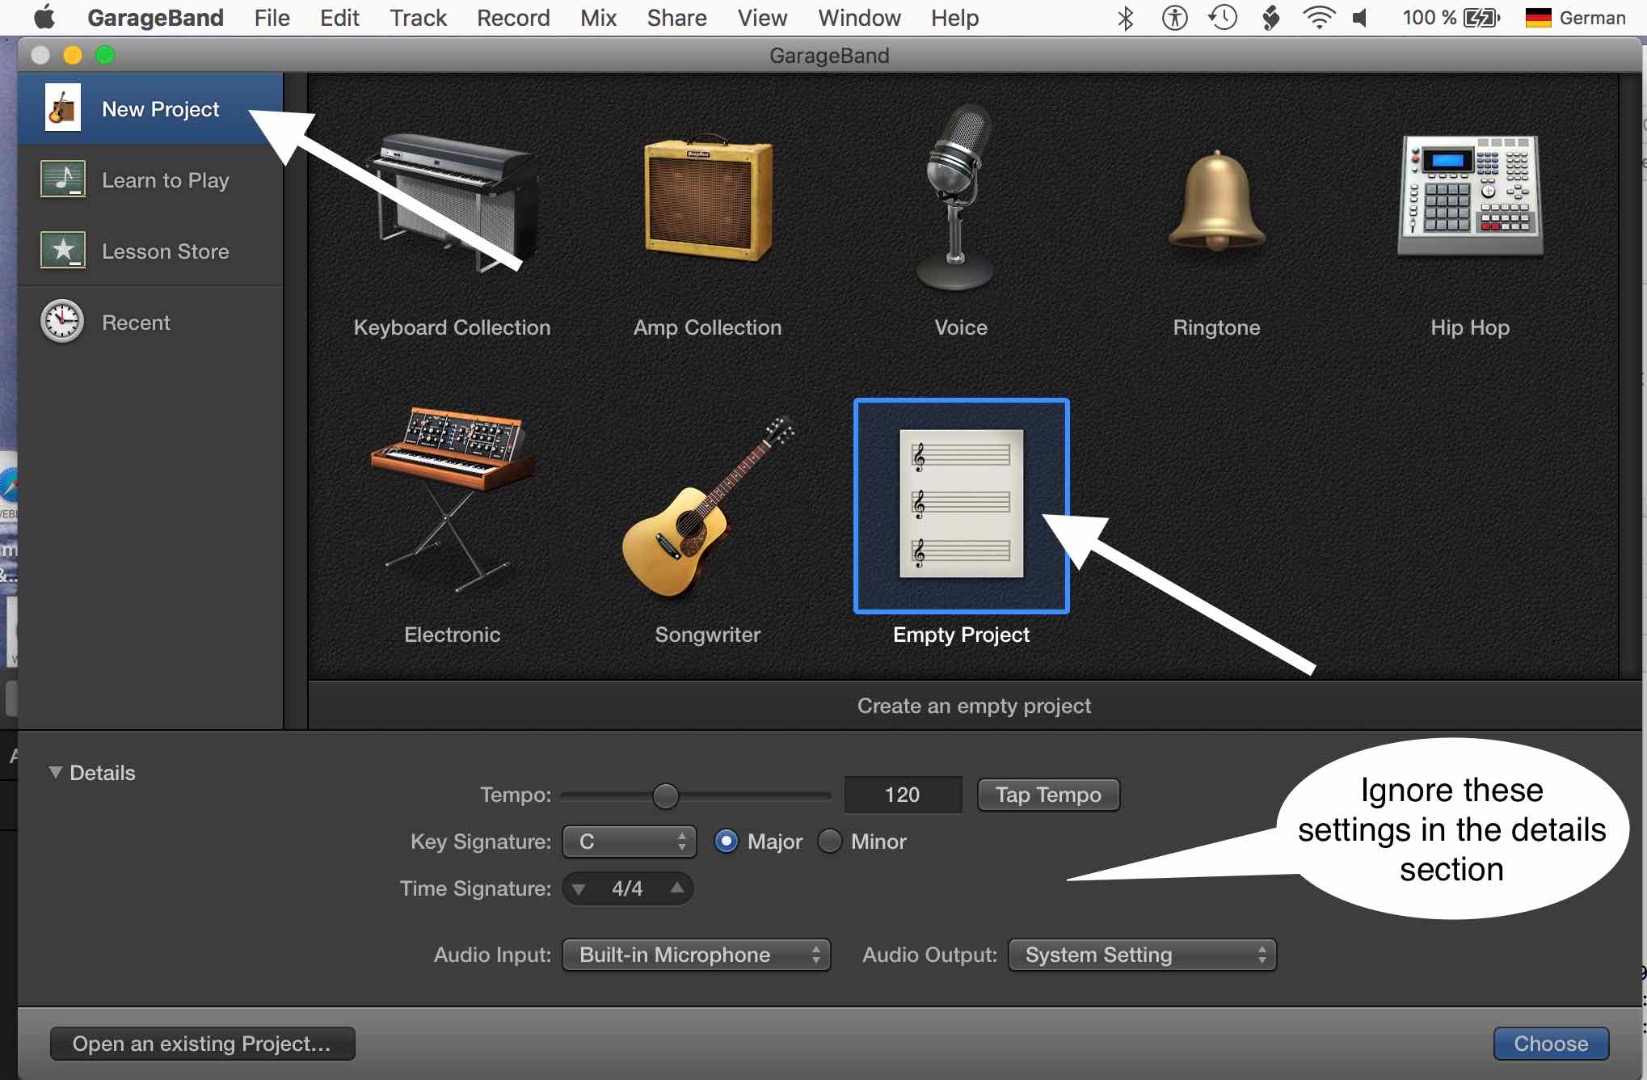Click the battery status icon

1482,18
